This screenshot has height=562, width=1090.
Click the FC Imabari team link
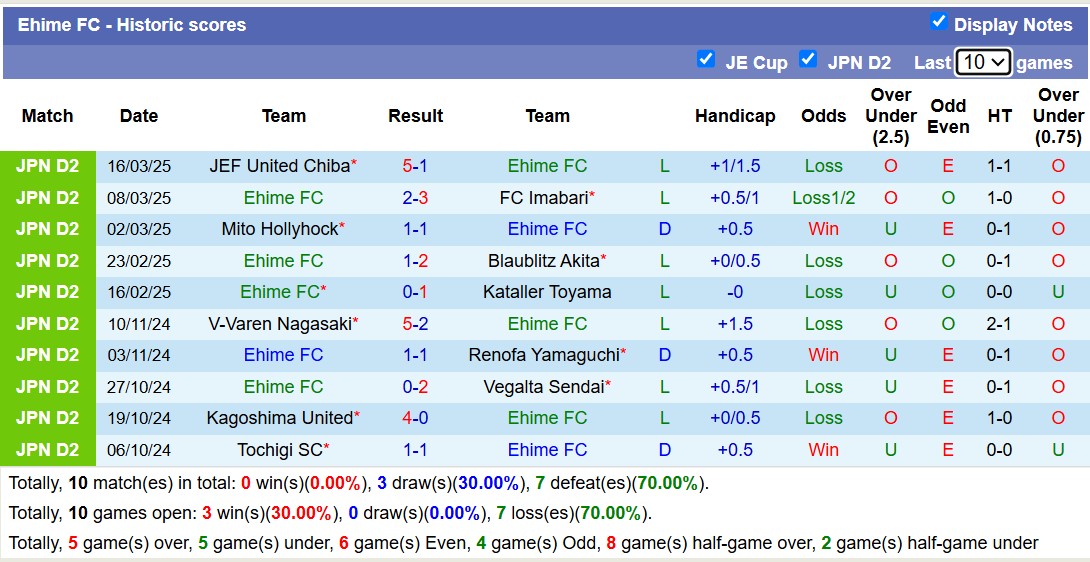(x=543, y=198)
